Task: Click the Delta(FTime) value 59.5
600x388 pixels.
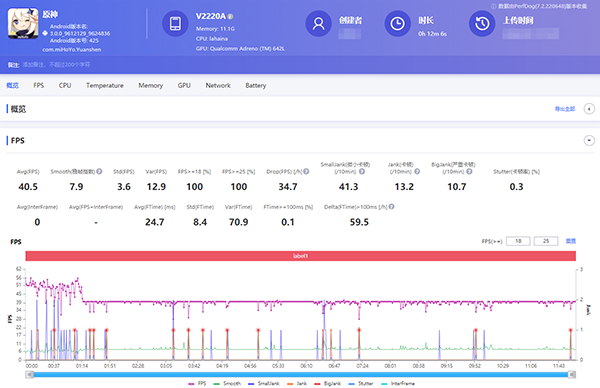Action: (359, 222)
